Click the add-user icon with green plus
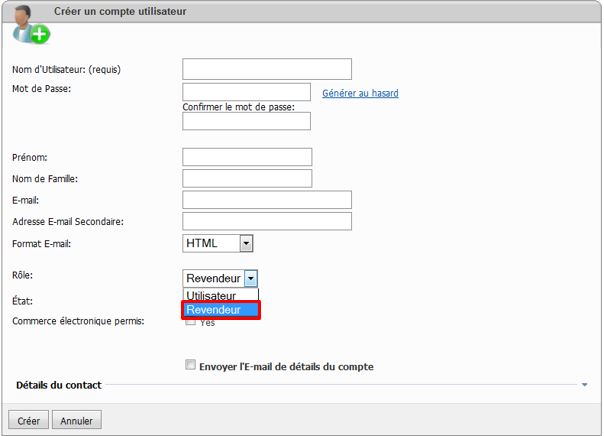The height and width of the screenshot is (436, 604). (x=30, y=25)
